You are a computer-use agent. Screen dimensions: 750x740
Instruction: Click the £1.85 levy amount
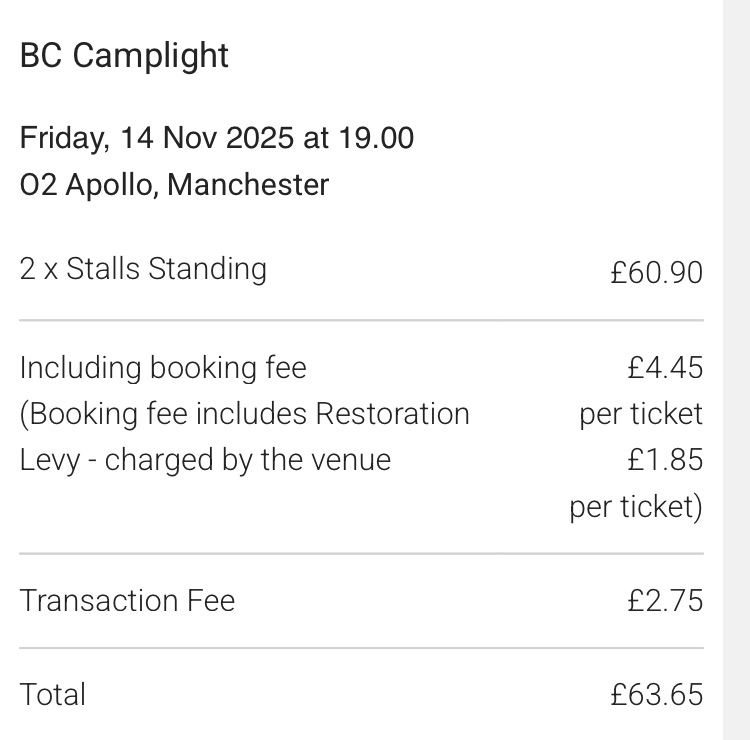[x=665, y=460]
